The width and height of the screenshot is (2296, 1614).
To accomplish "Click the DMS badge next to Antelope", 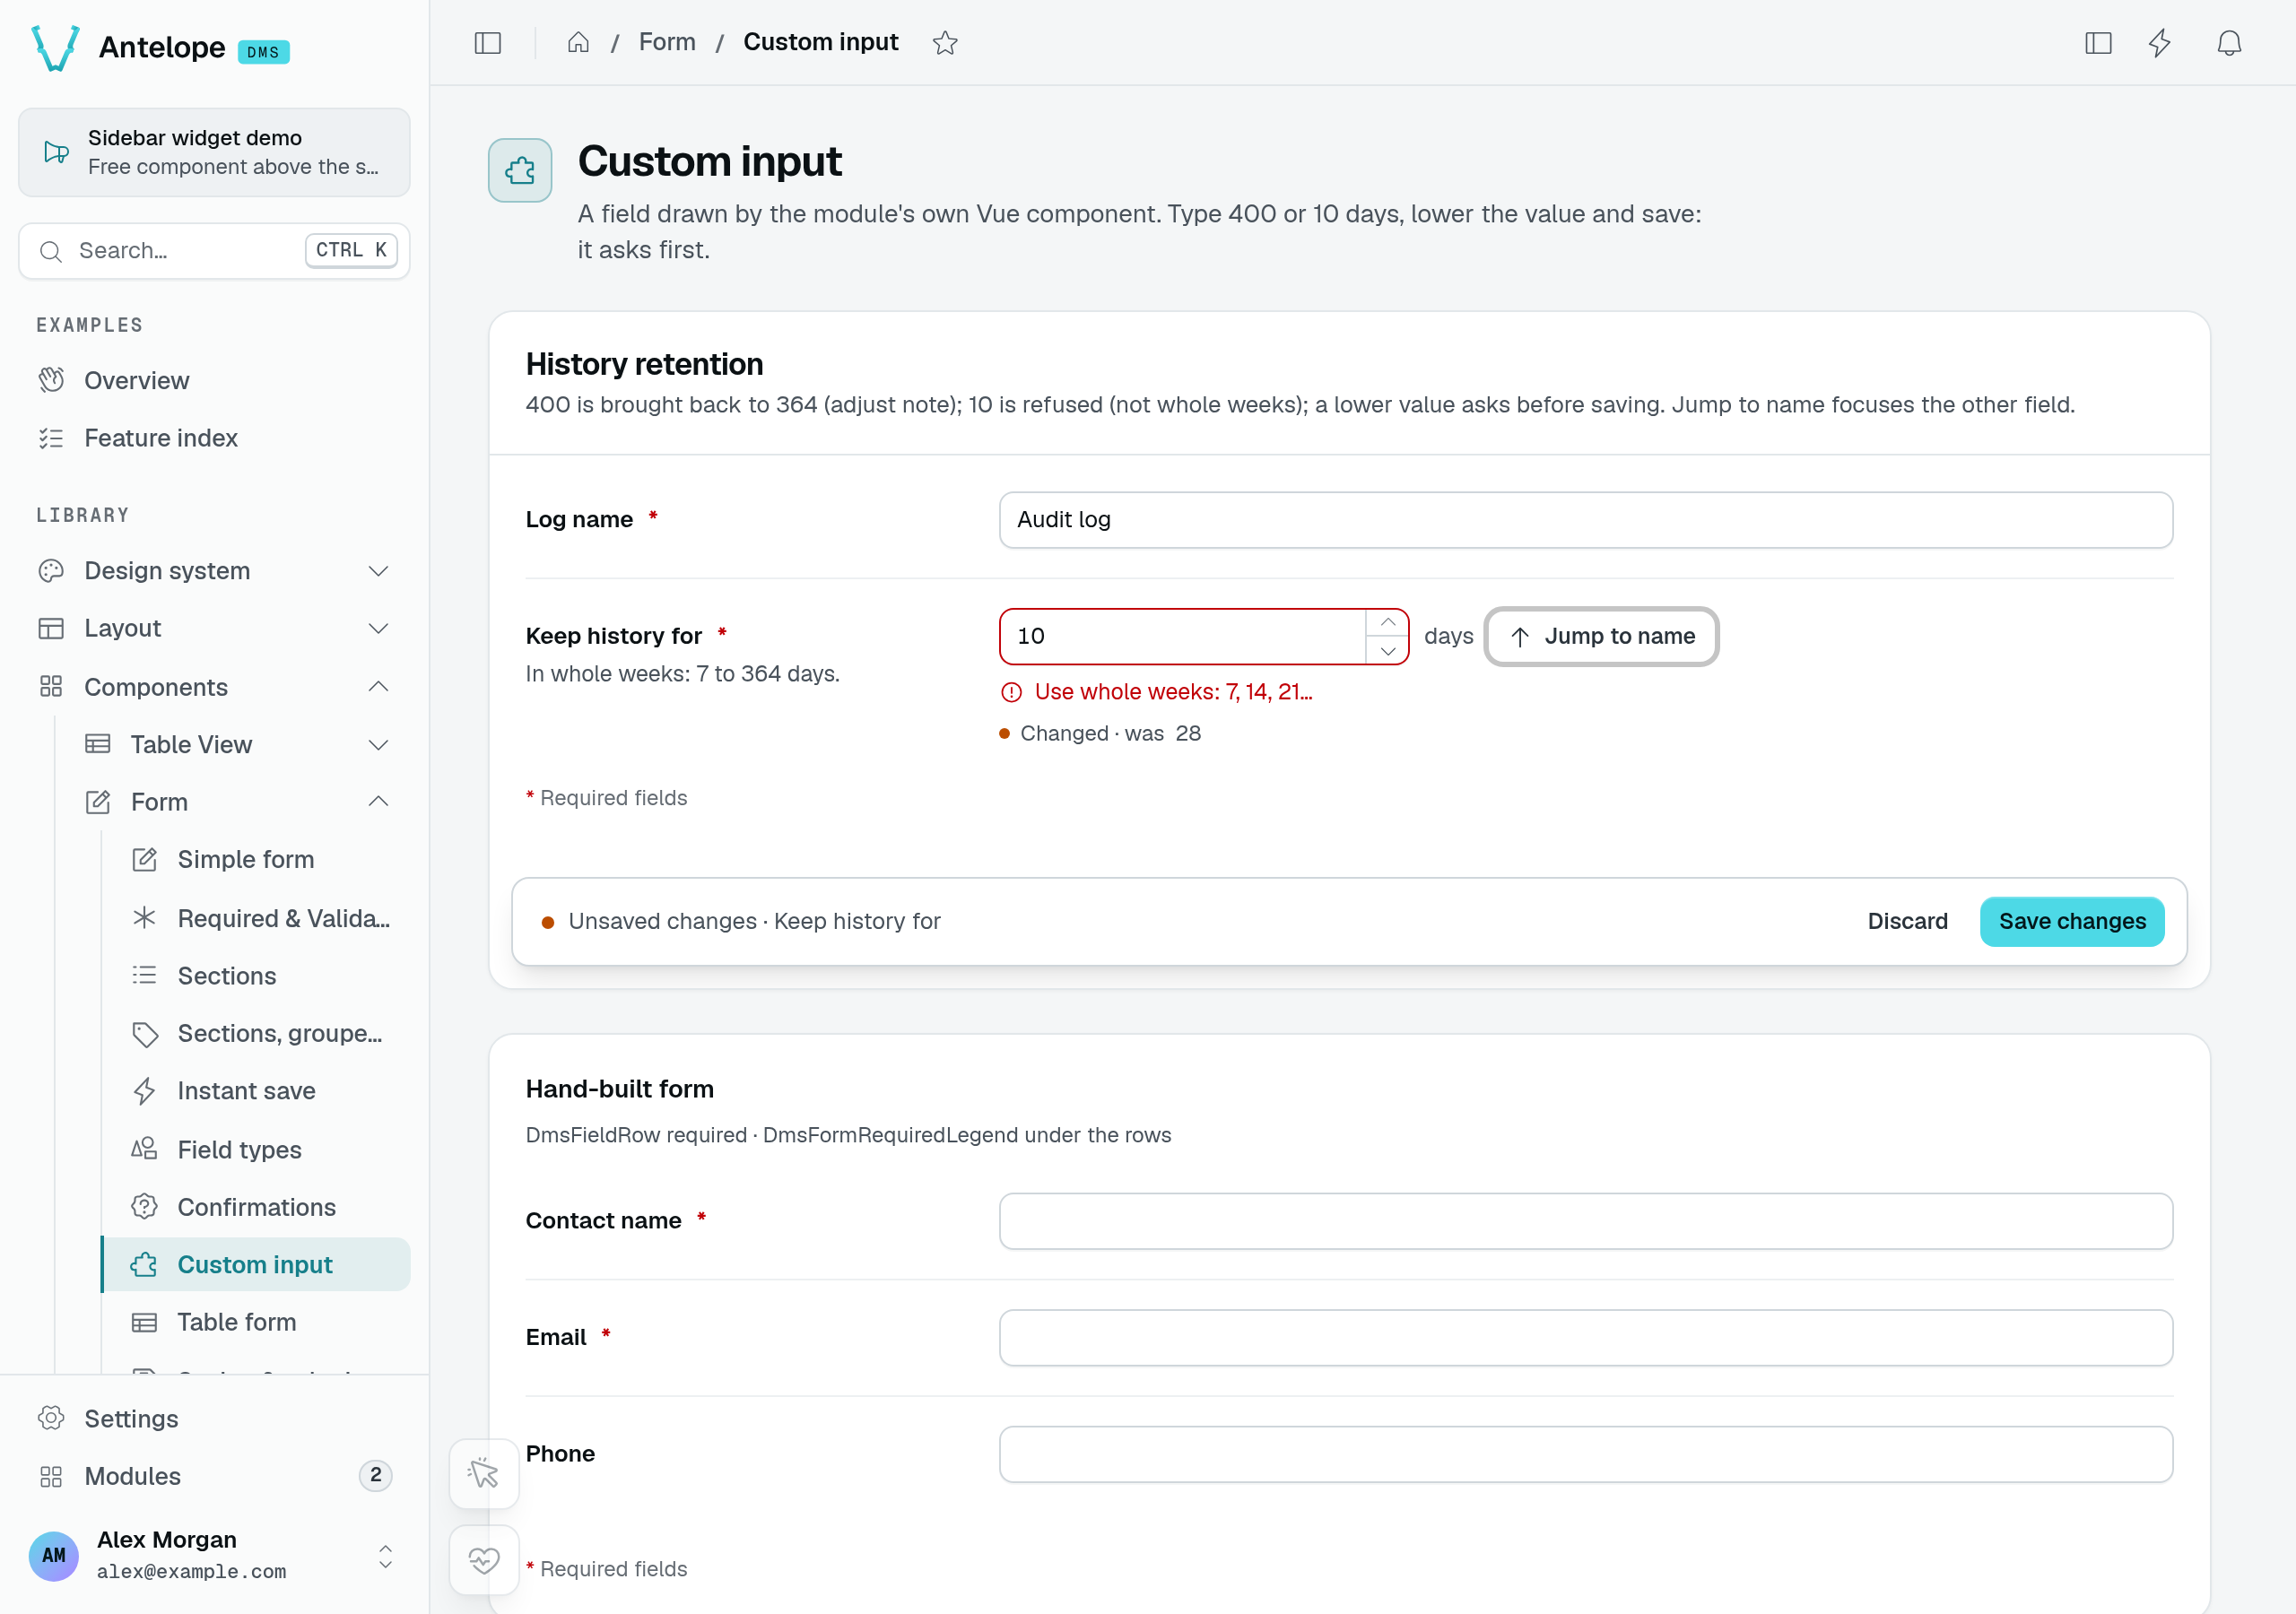I will pos(263,52).
